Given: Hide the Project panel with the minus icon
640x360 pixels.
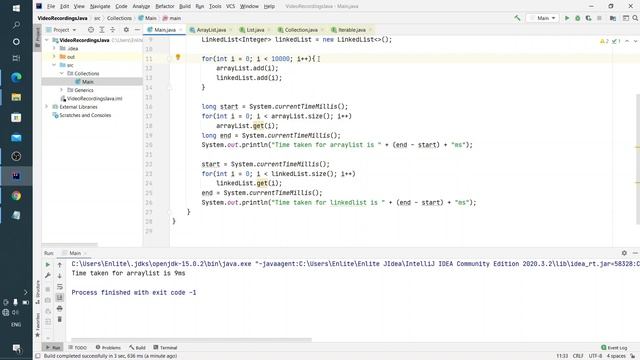Looking at the screenshot, I should (x=137, y=30).
